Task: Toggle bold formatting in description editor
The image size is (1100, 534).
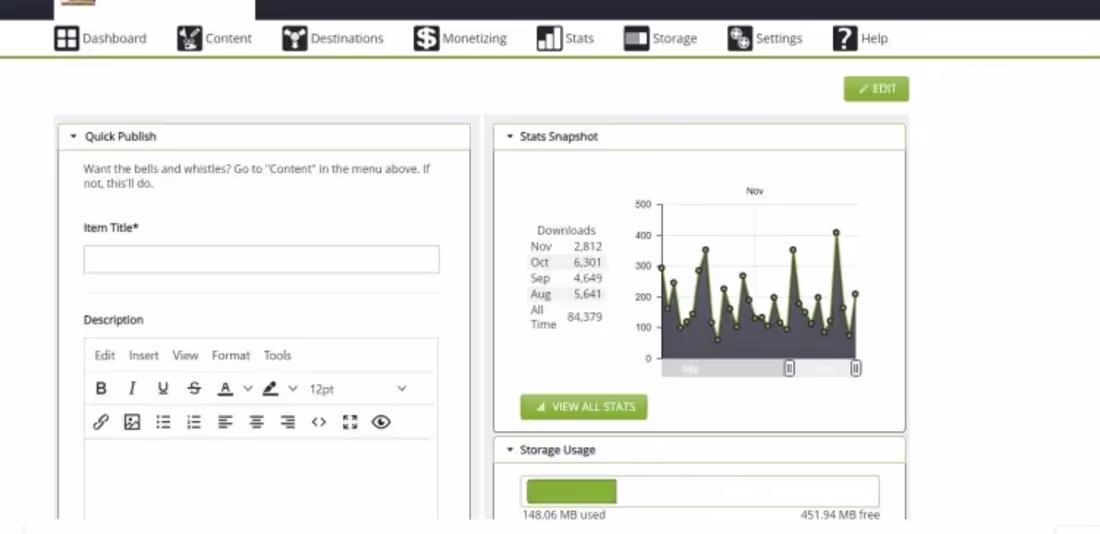Action: 101,388
